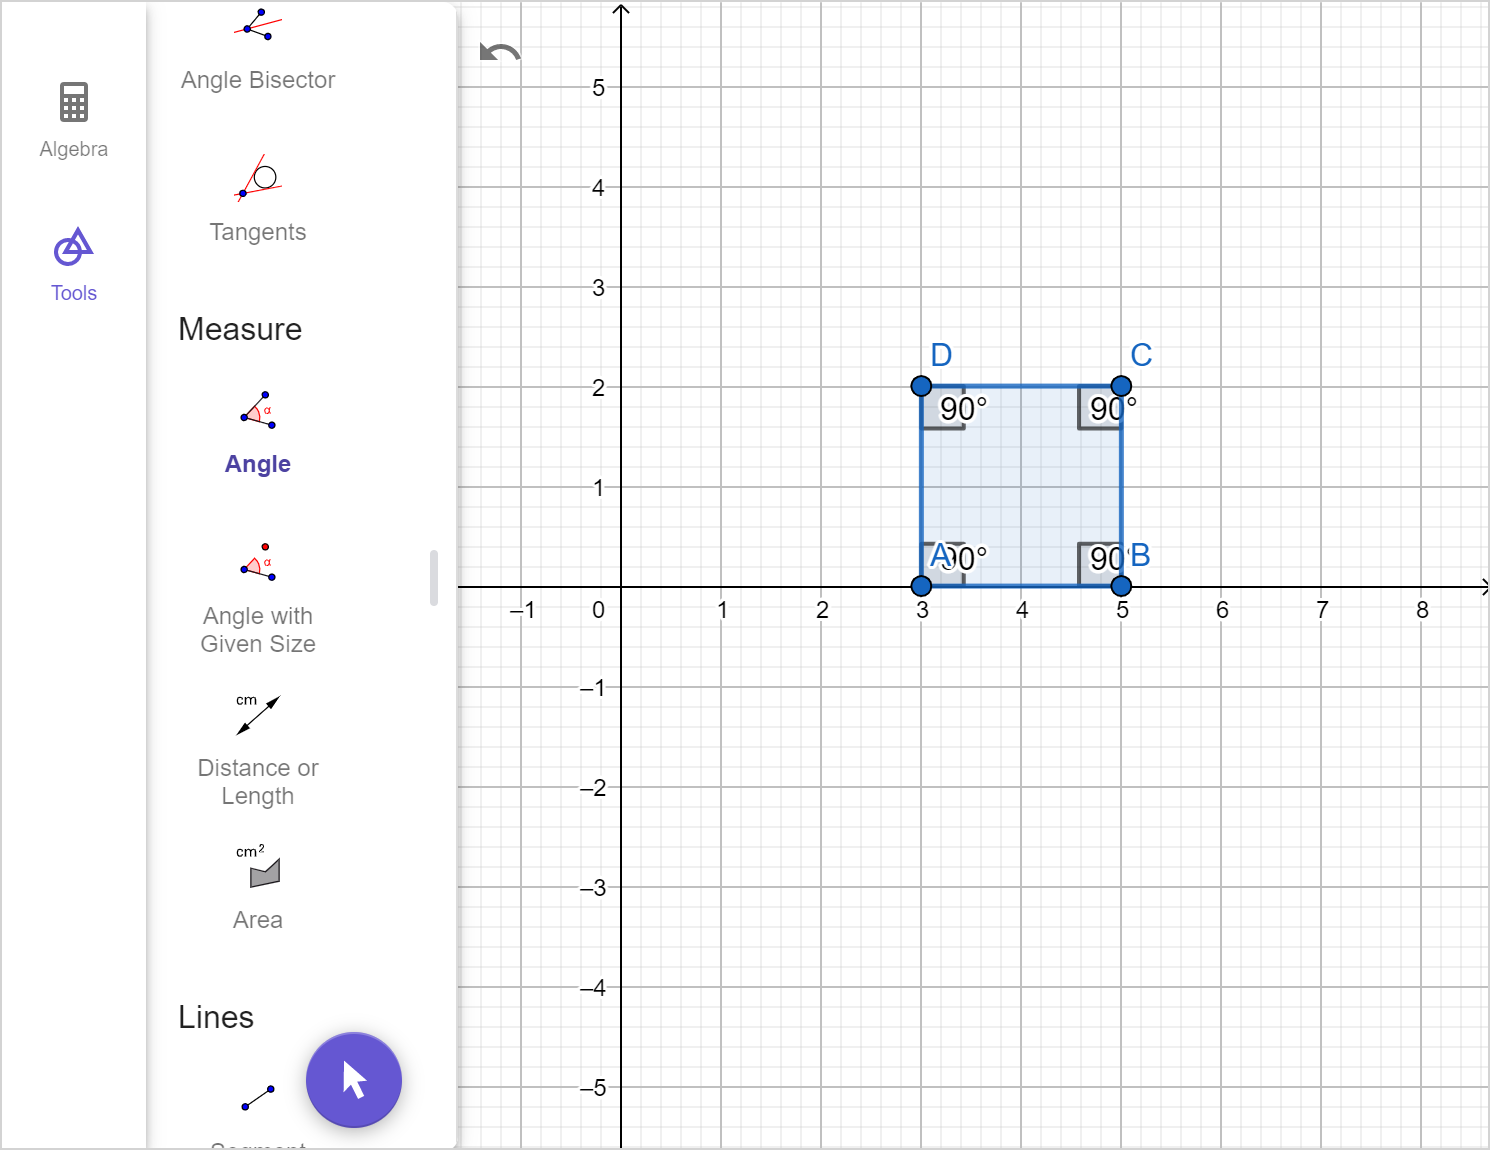Viewport: 1490px width, 1150px height.
Task: Select the Angle measure tool
Action: pos(258,433)
